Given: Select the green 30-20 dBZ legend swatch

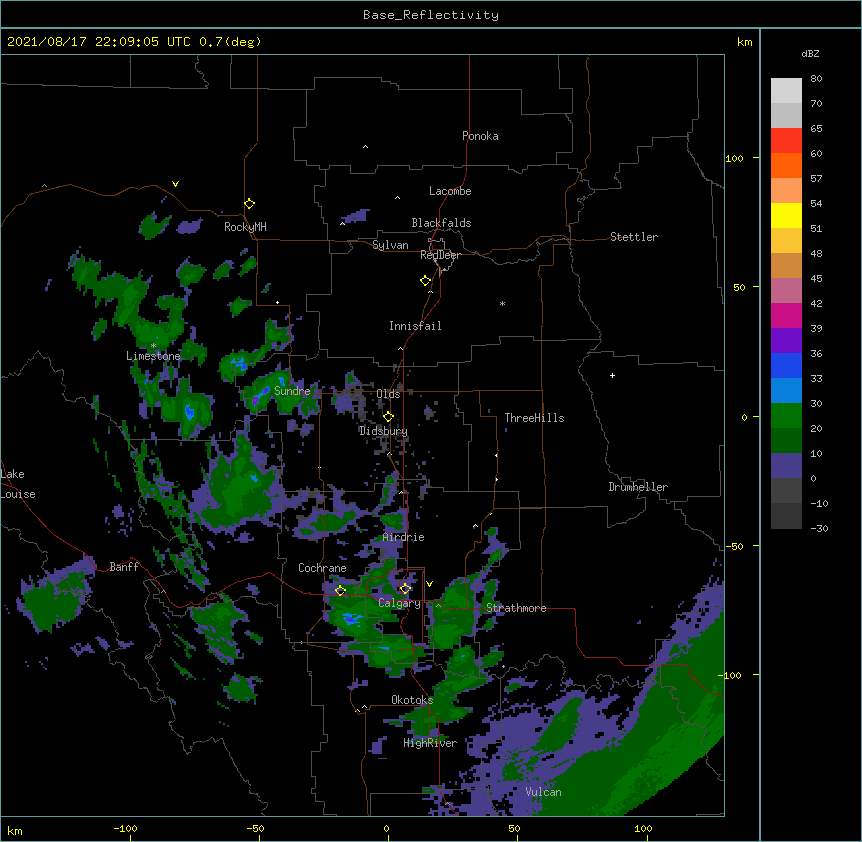Looking at the screenshot, I should pos(786,416).
